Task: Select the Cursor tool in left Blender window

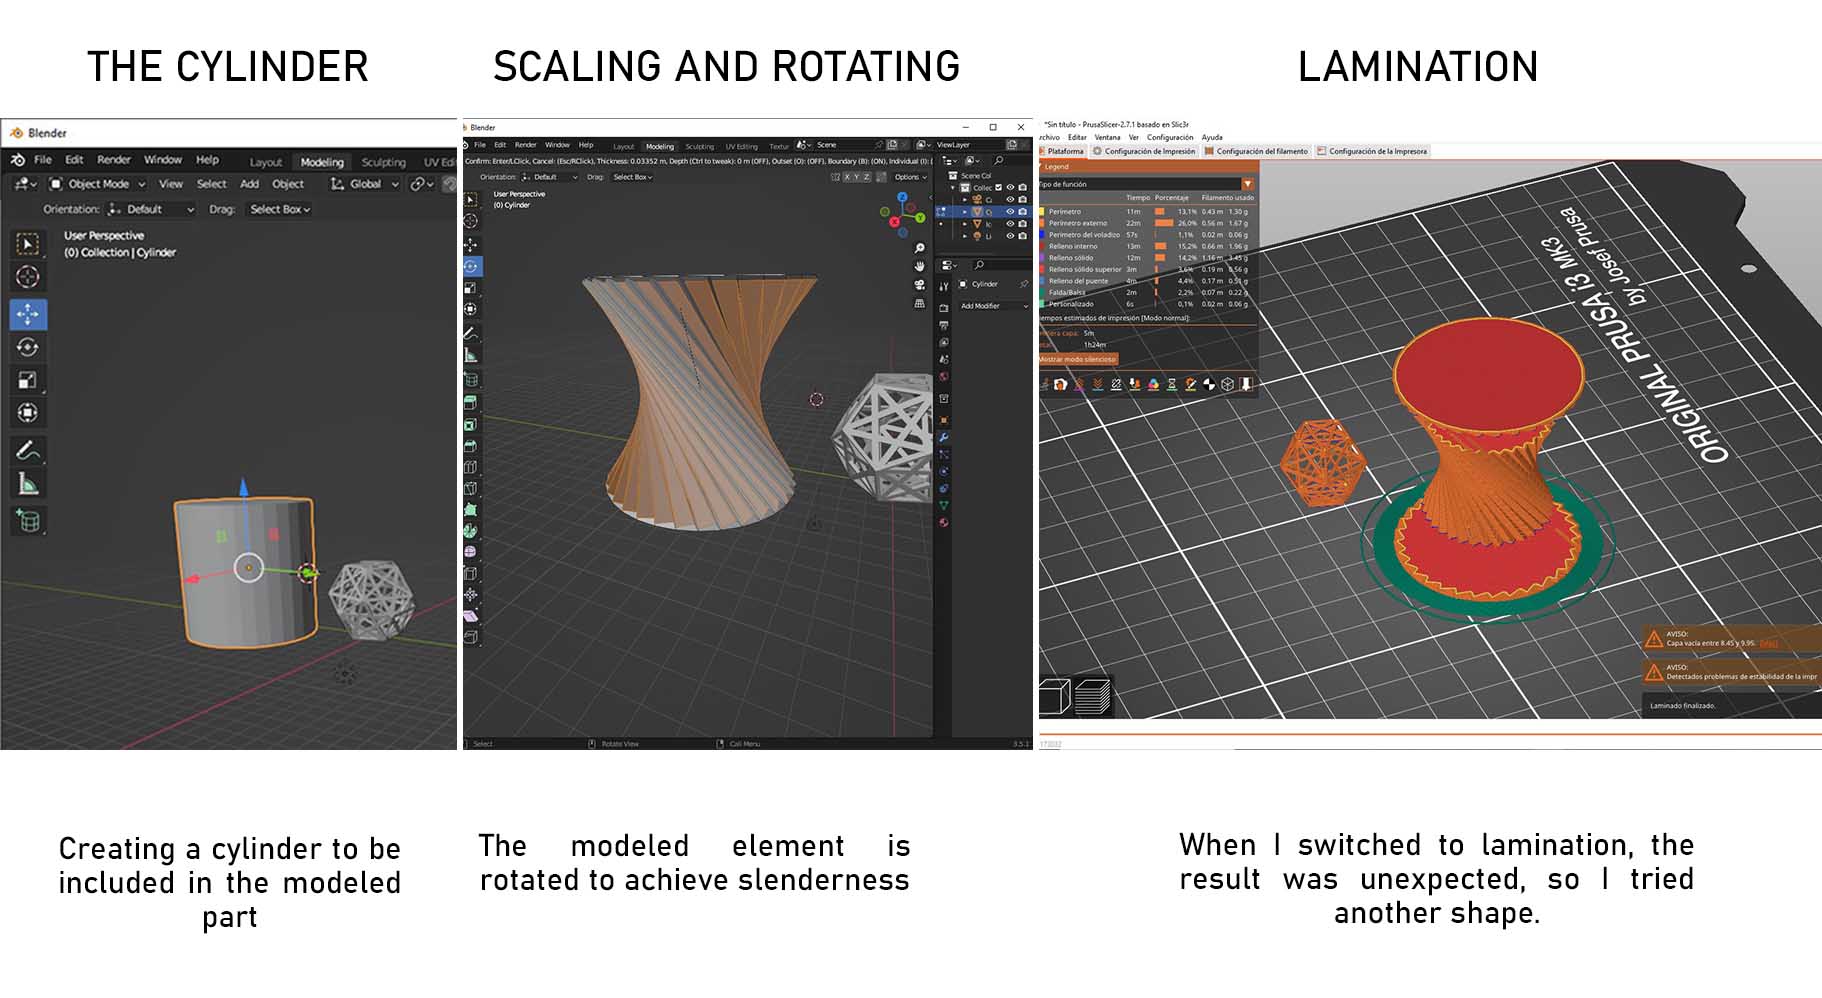Action: pyautogui.click(x=28, y=277)
